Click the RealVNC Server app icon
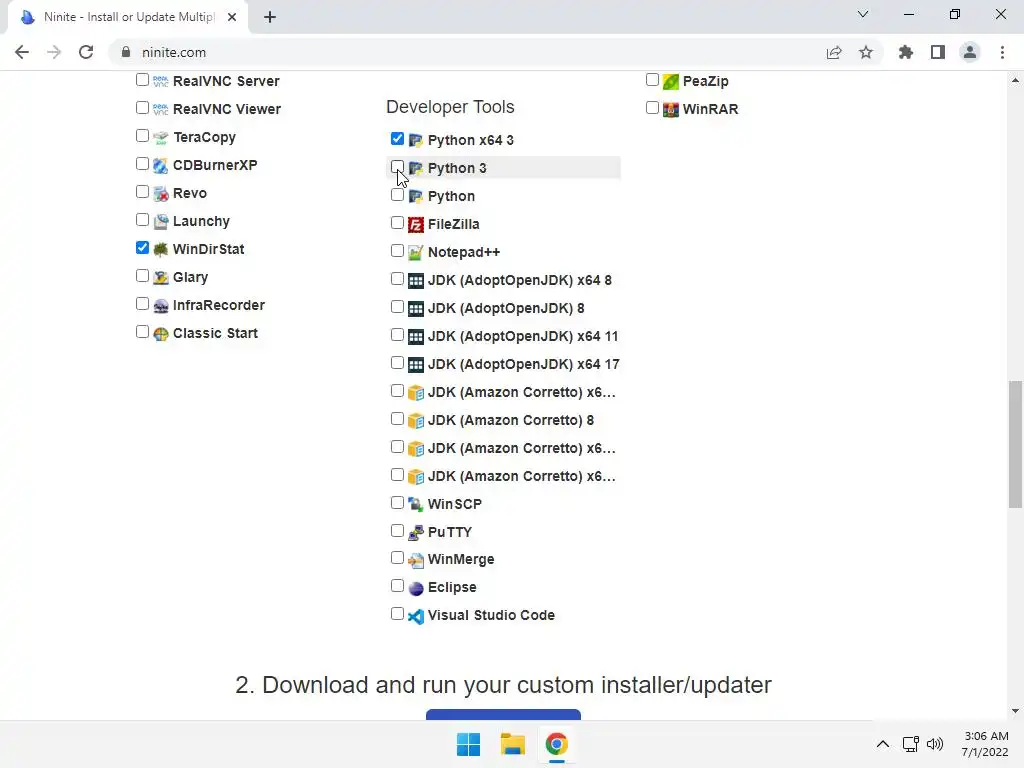The width and height of the screenshot is (1024, 768). pyautogui.click(x=161, y=81)
